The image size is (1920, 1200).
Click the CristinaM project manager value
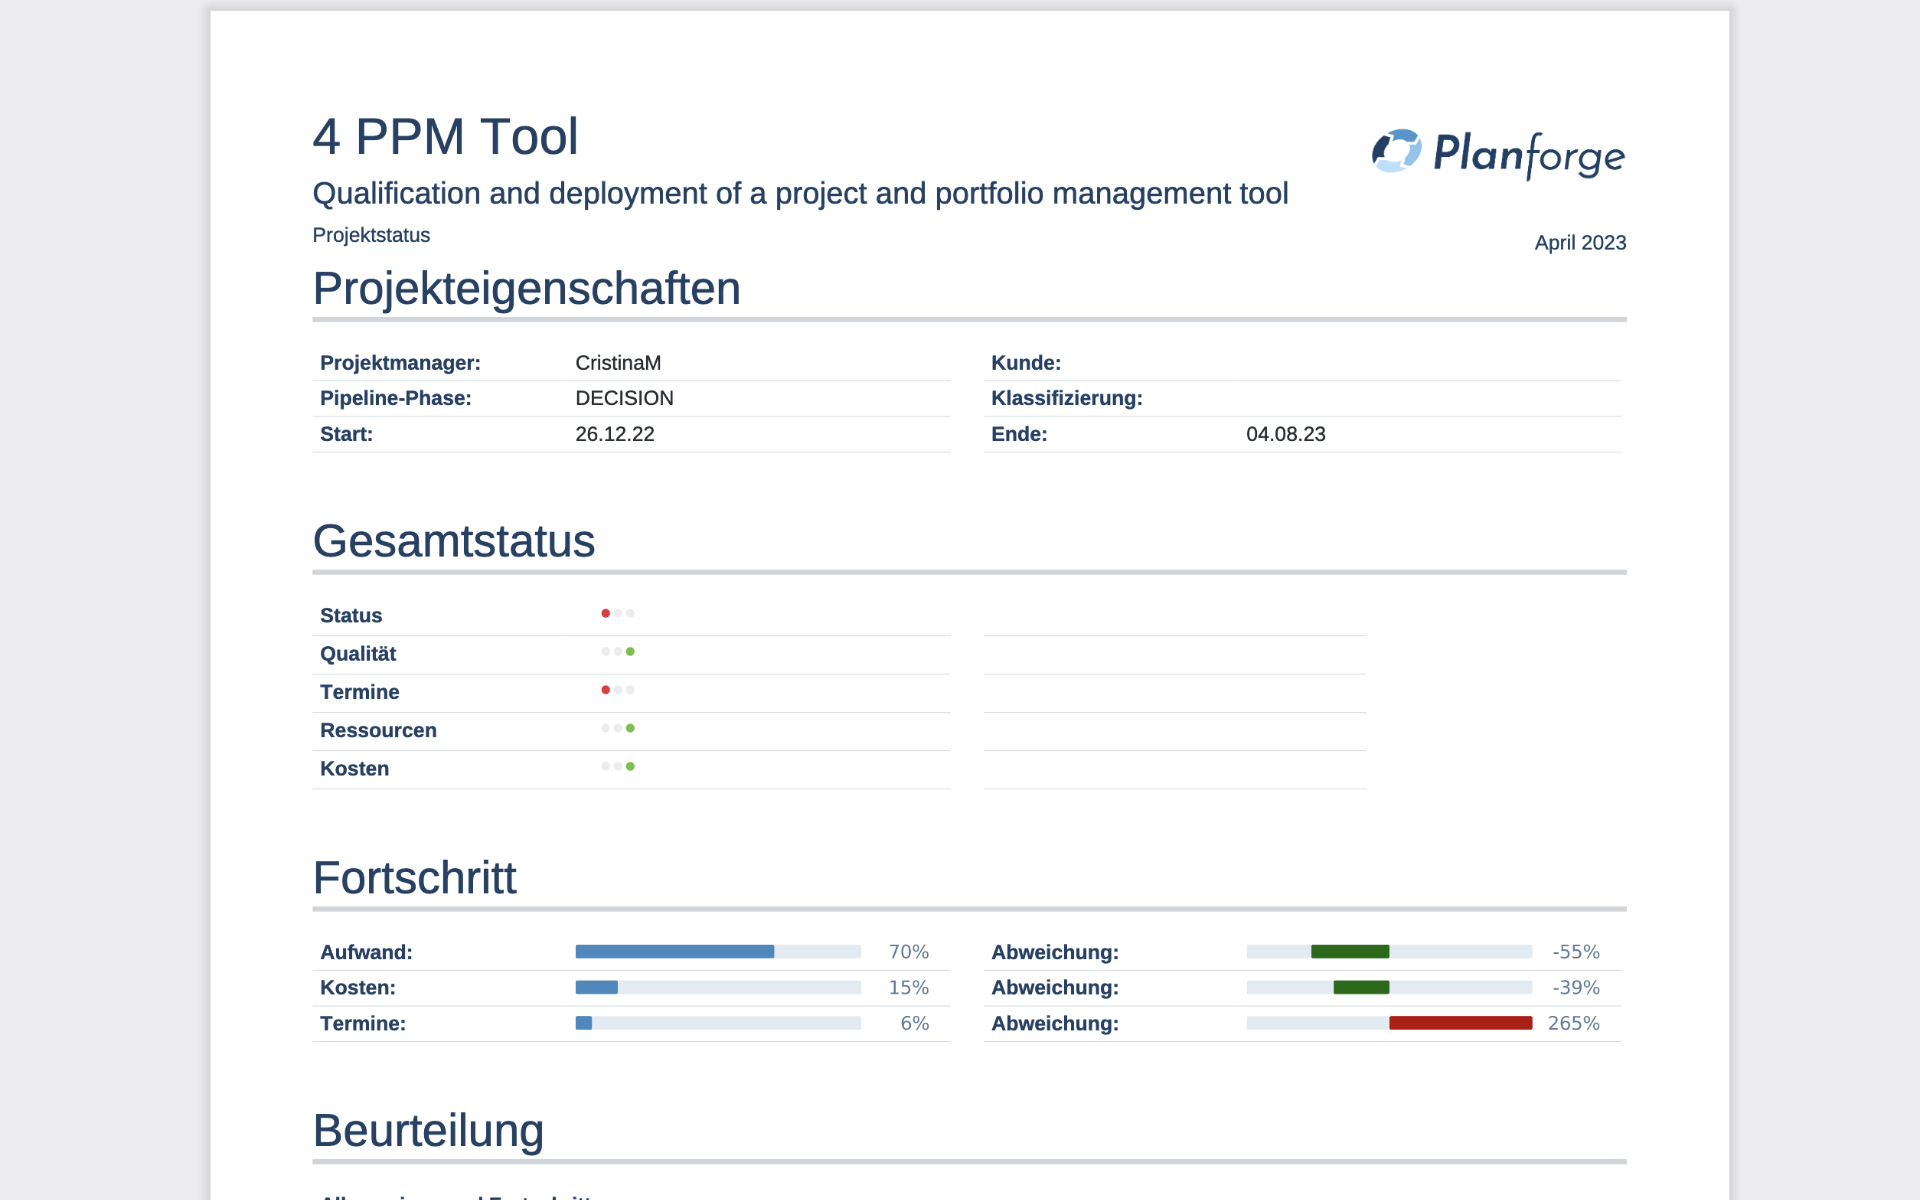pyautogui.click(x=618, y=363)
